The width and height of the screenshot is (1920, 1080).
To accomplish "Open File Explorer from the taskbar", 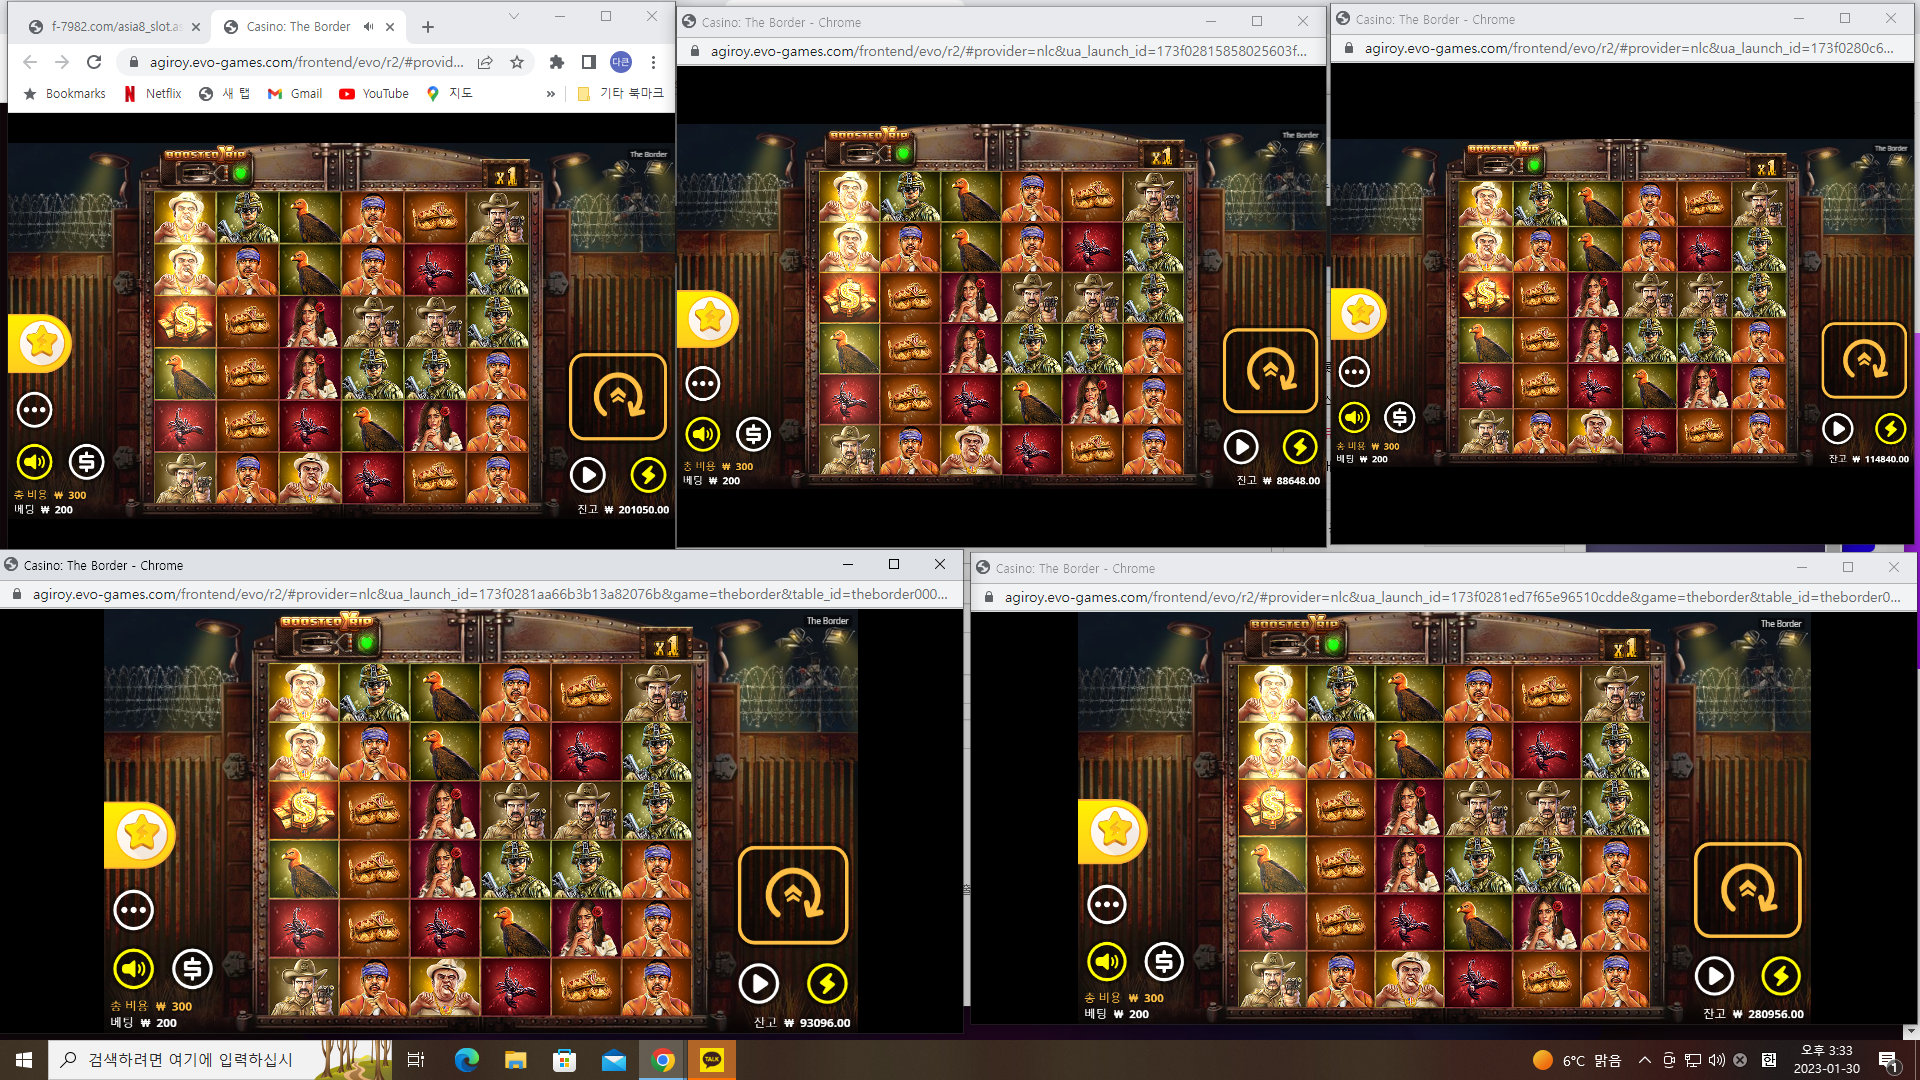I will tap(515, 1060).
